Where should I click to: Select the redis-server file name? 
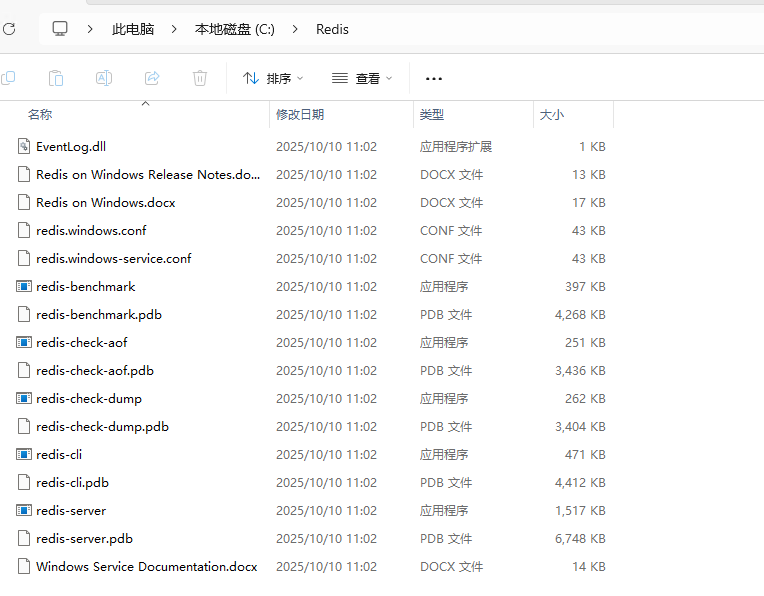pos(71,511)
